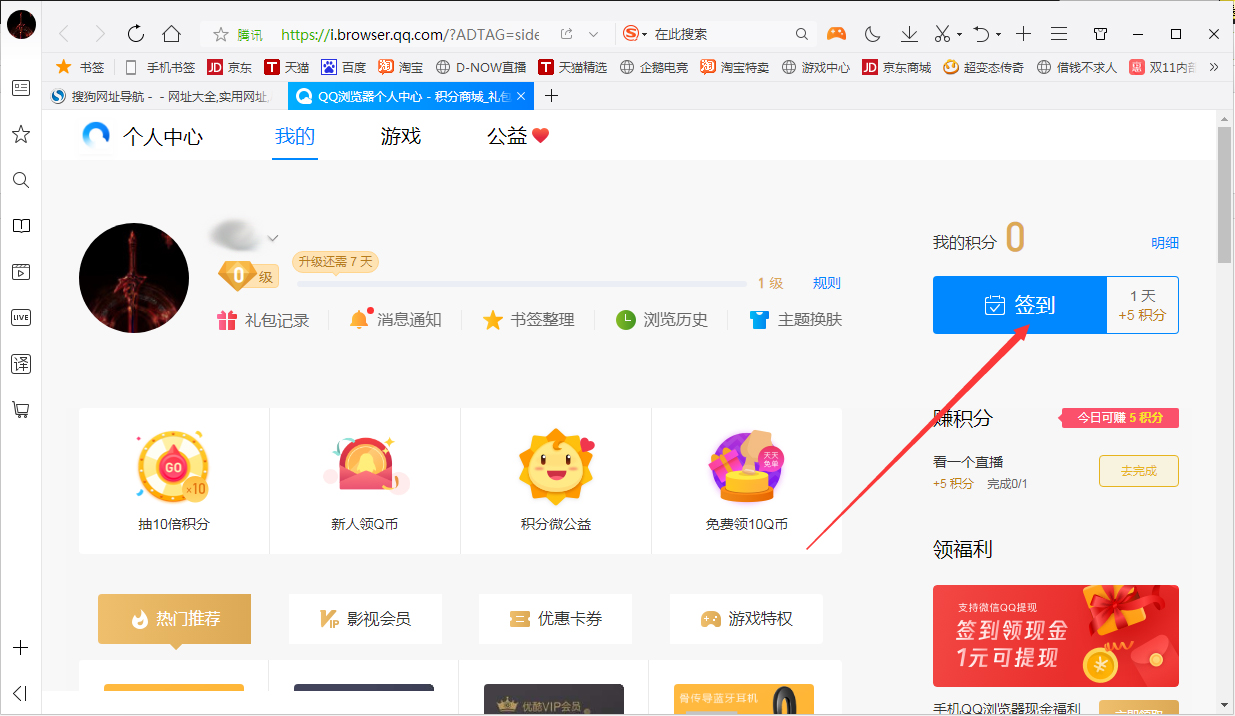This screenshot has height=716, width=1235.
Task: Toggle night mode with the moon icon
Action: point(871,33)
